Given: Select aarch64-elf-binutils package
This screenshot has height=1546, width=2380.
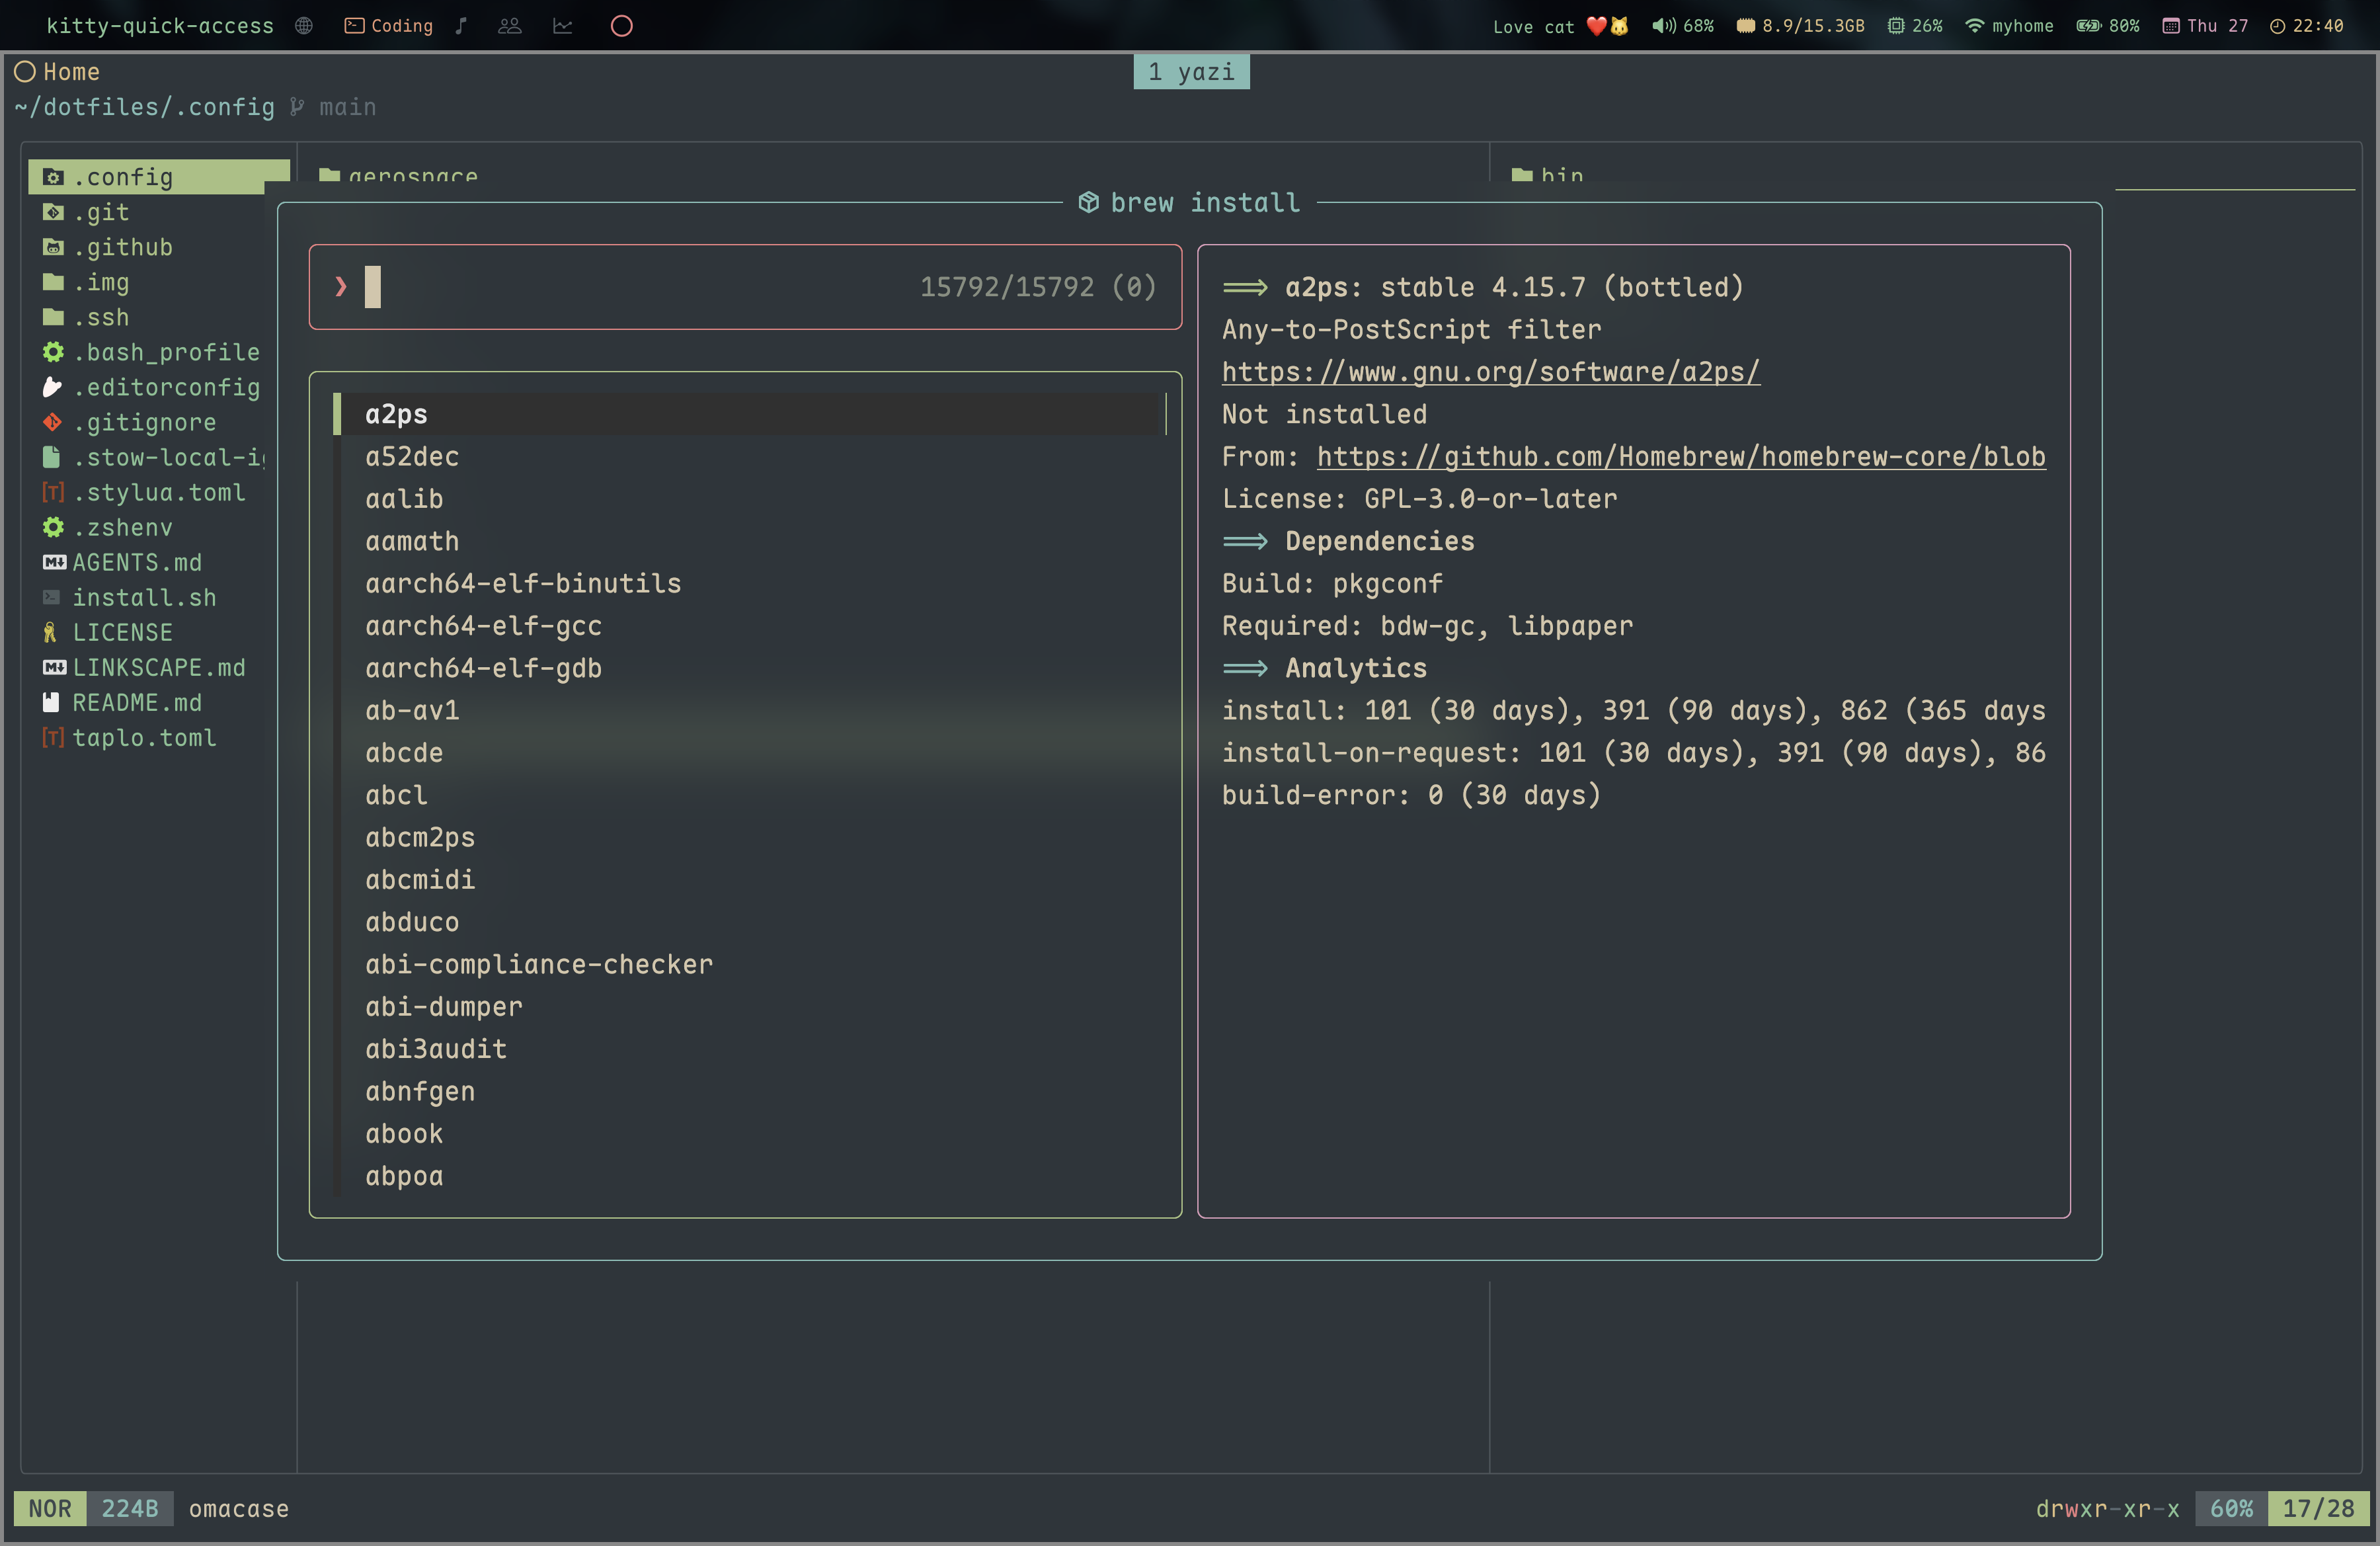Looking at the screenshot, I should point(523,583).
